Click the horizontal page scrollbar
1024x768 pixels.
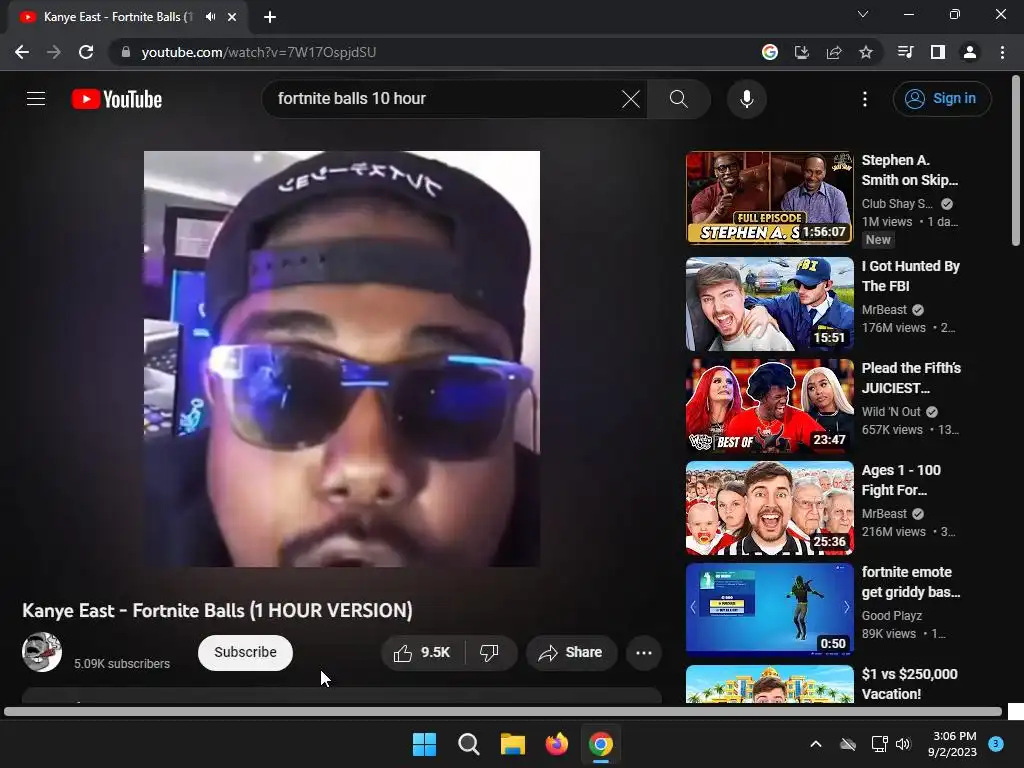pos(503,712)
